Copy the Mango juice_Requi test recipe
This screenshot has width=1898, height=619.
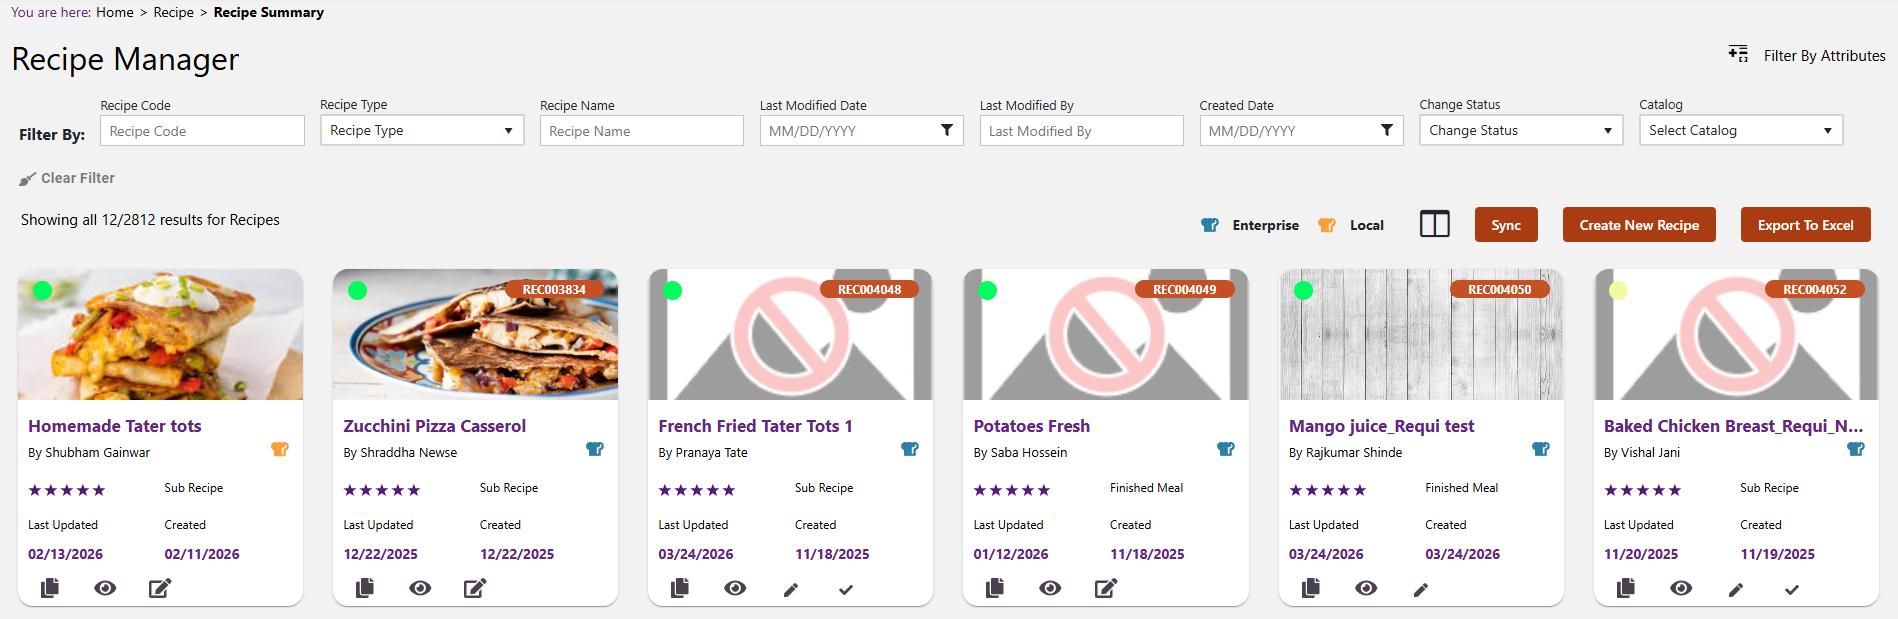click(x=1311, y=588)
